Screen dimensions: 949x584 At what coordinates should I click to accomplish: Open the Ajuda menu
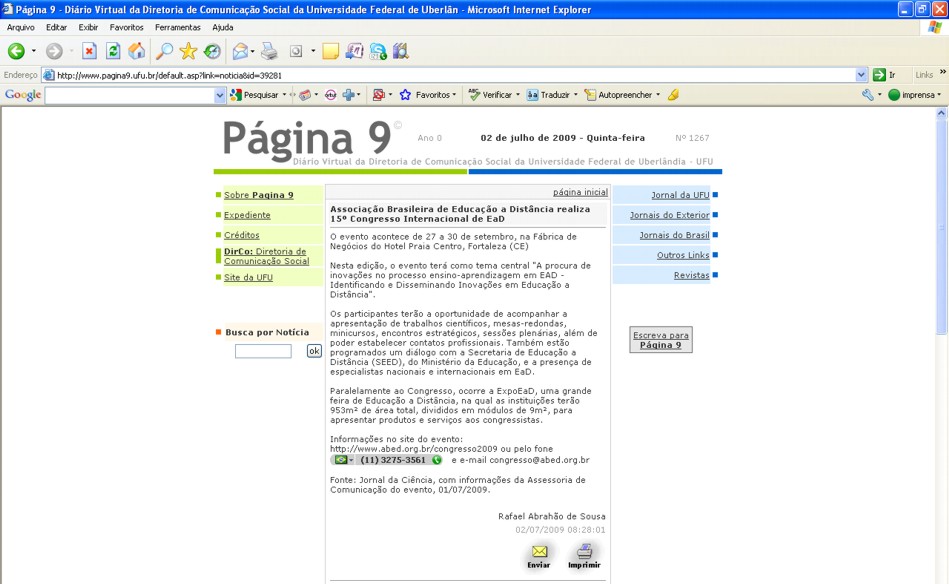pos(223,27)
